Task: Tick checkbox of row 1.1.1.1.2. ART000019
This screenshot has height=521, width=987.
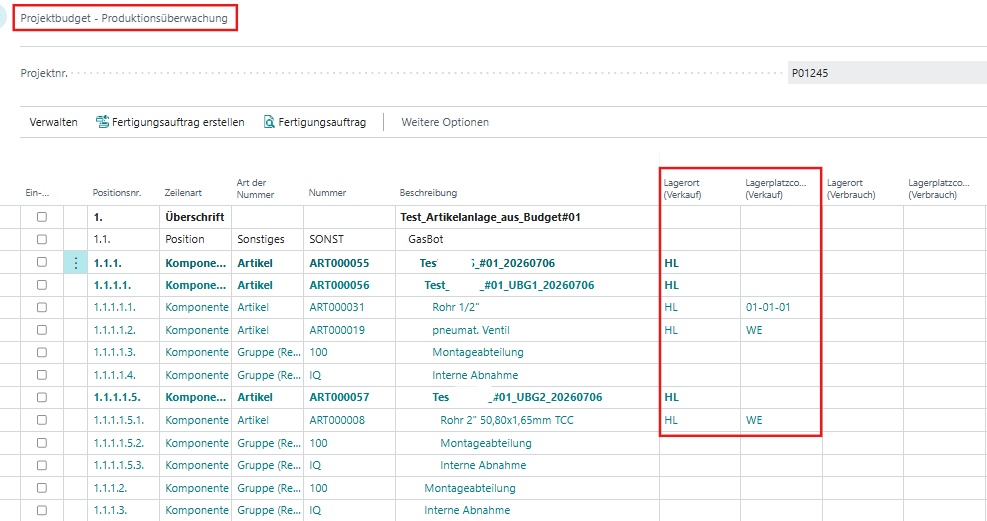Action: pos(42,330)
